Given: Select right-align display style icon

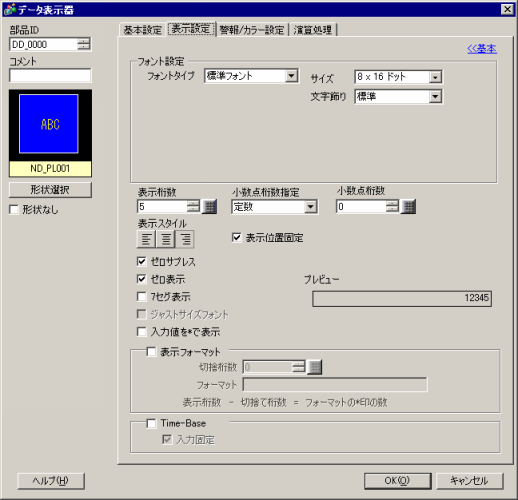Looking at the screenshot, I should [x=185, y=239].
